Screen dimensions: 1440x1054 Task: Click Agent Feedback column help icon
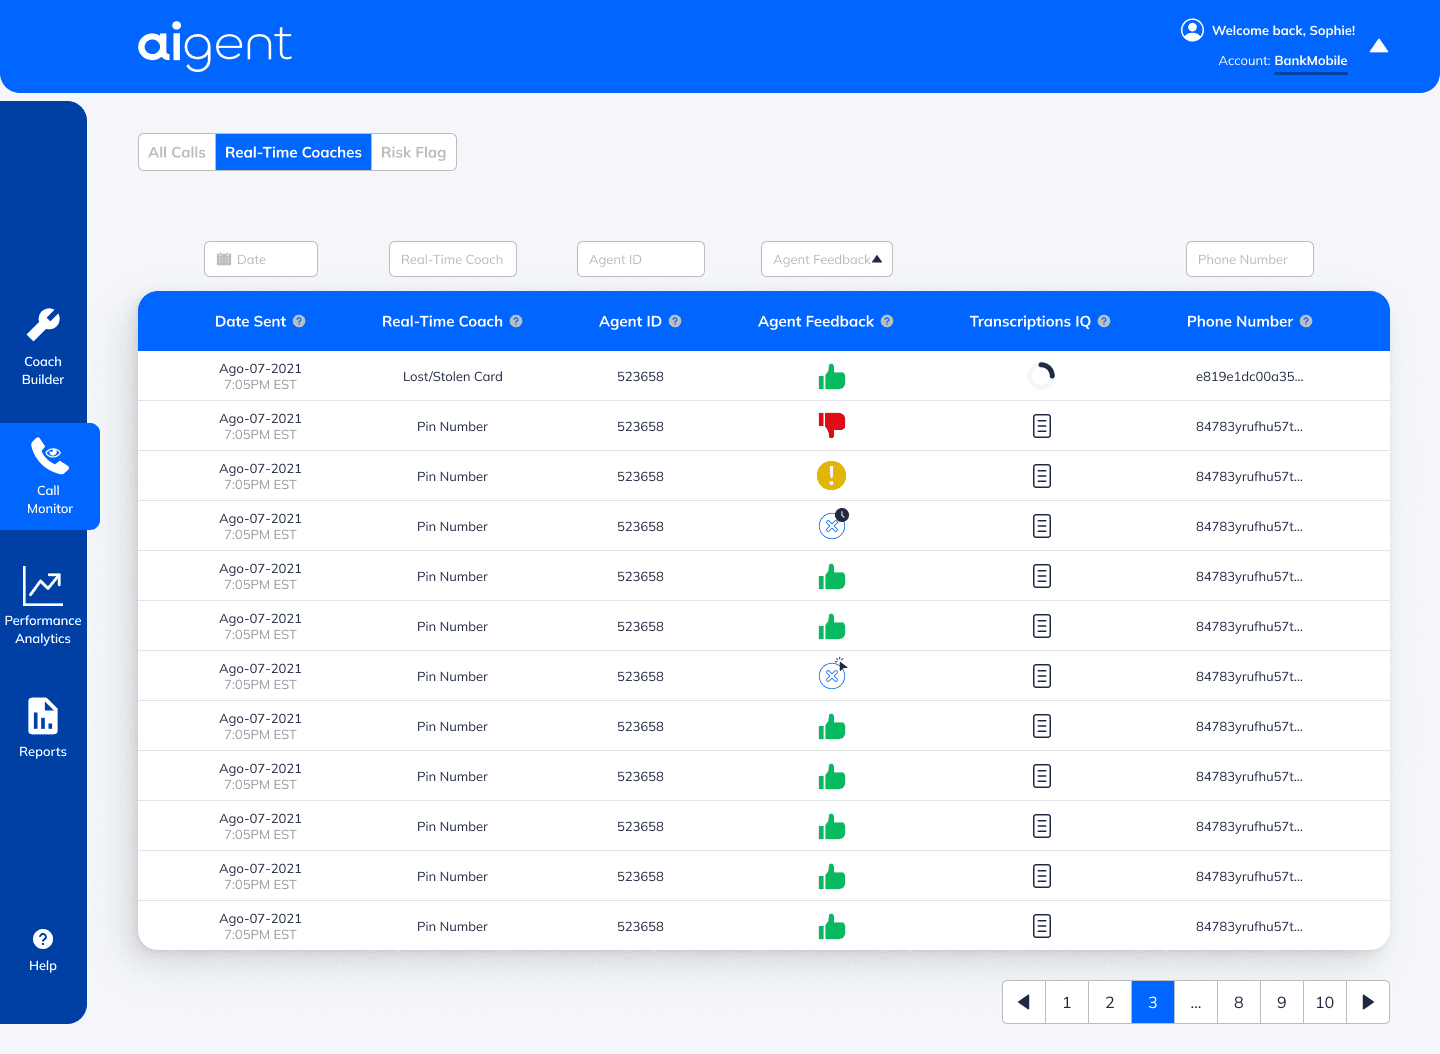point(887,321)
